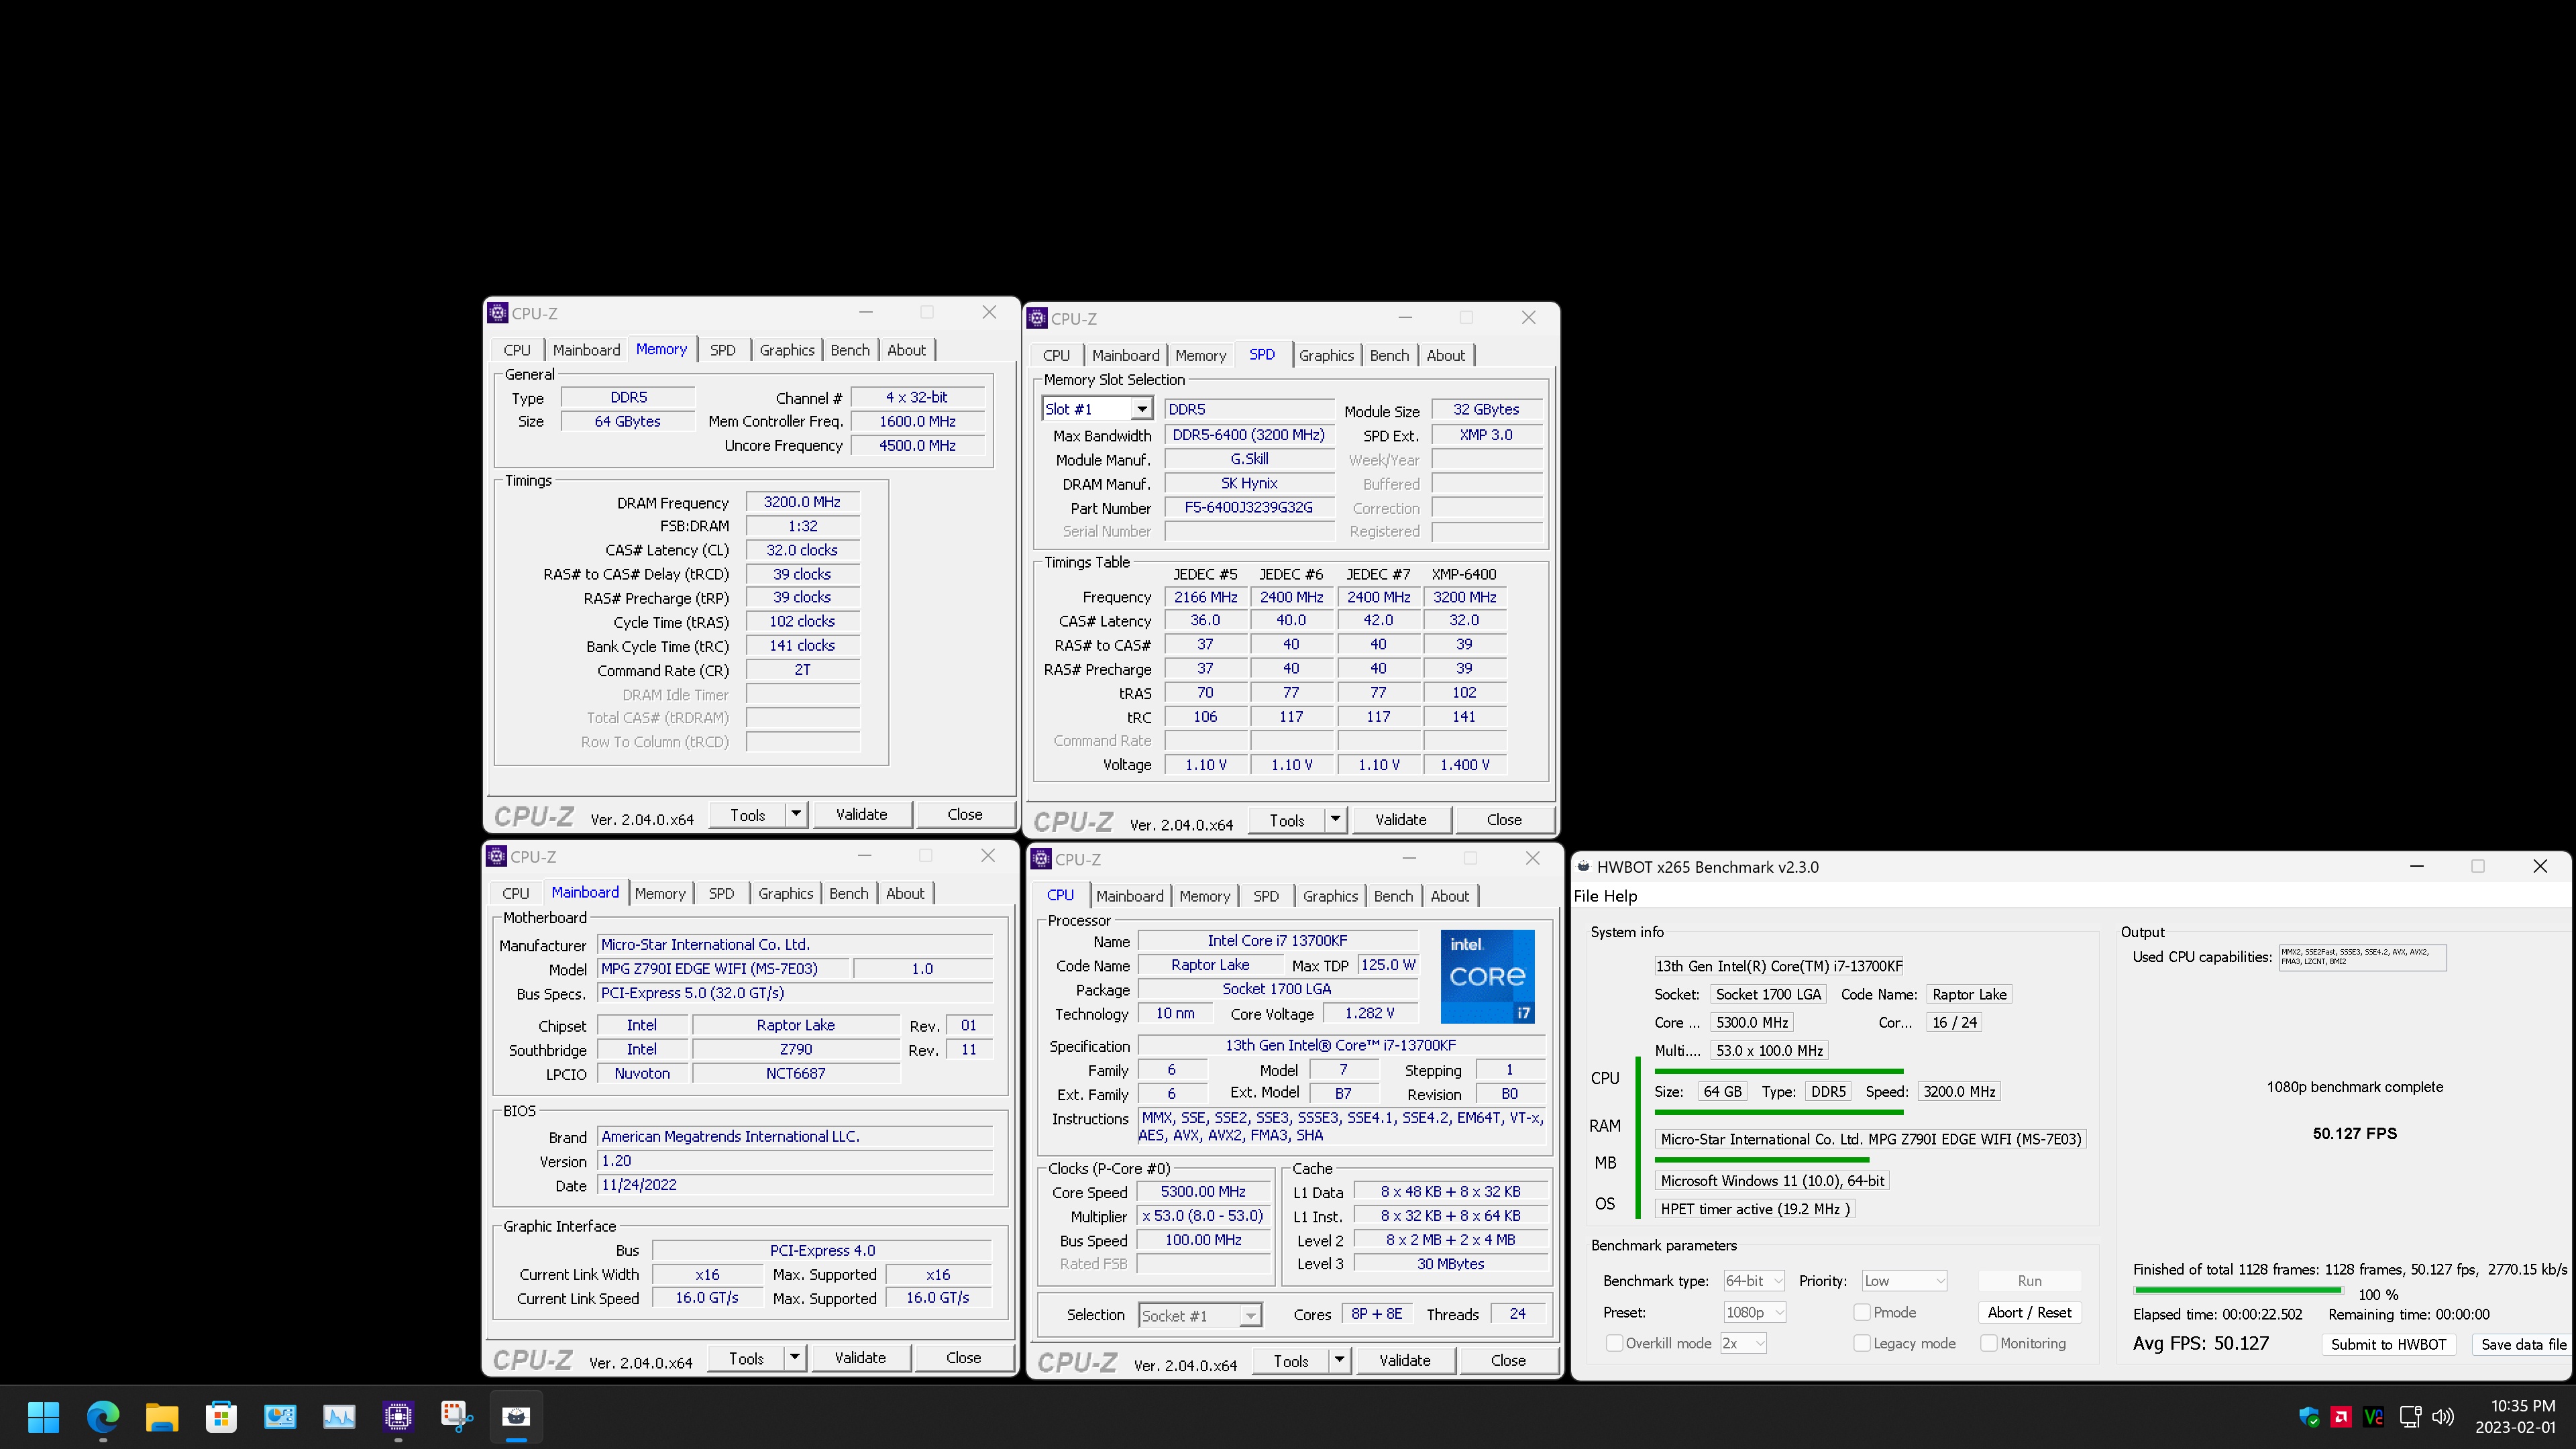Click the CPU-Z Memory window title icon

(498, 313)
